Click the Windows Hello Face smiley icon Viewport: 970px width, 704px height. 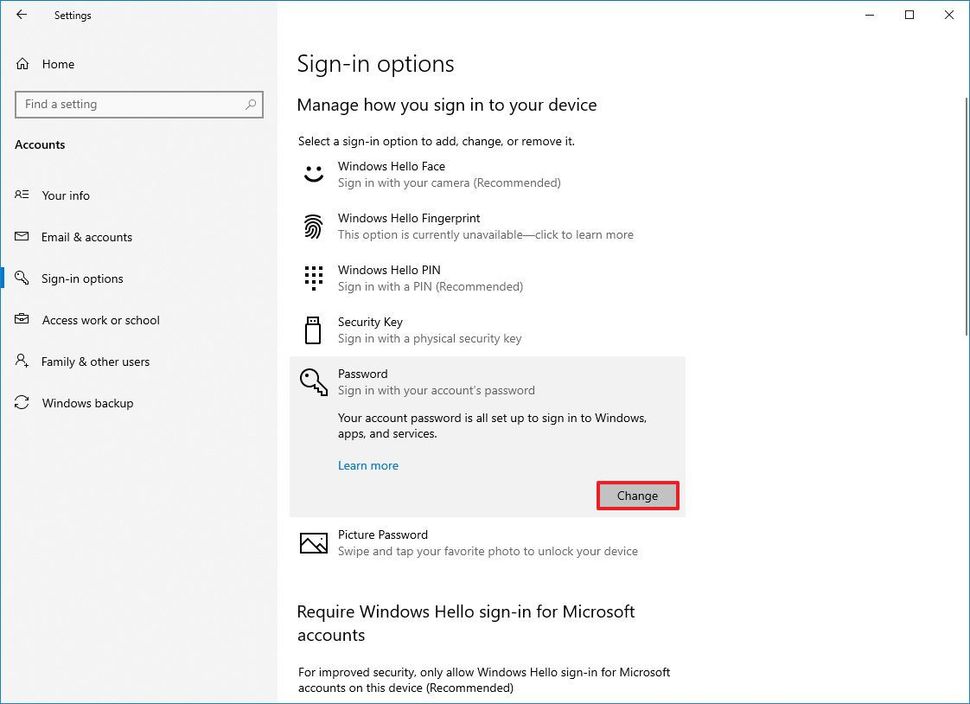click(314, 174)
